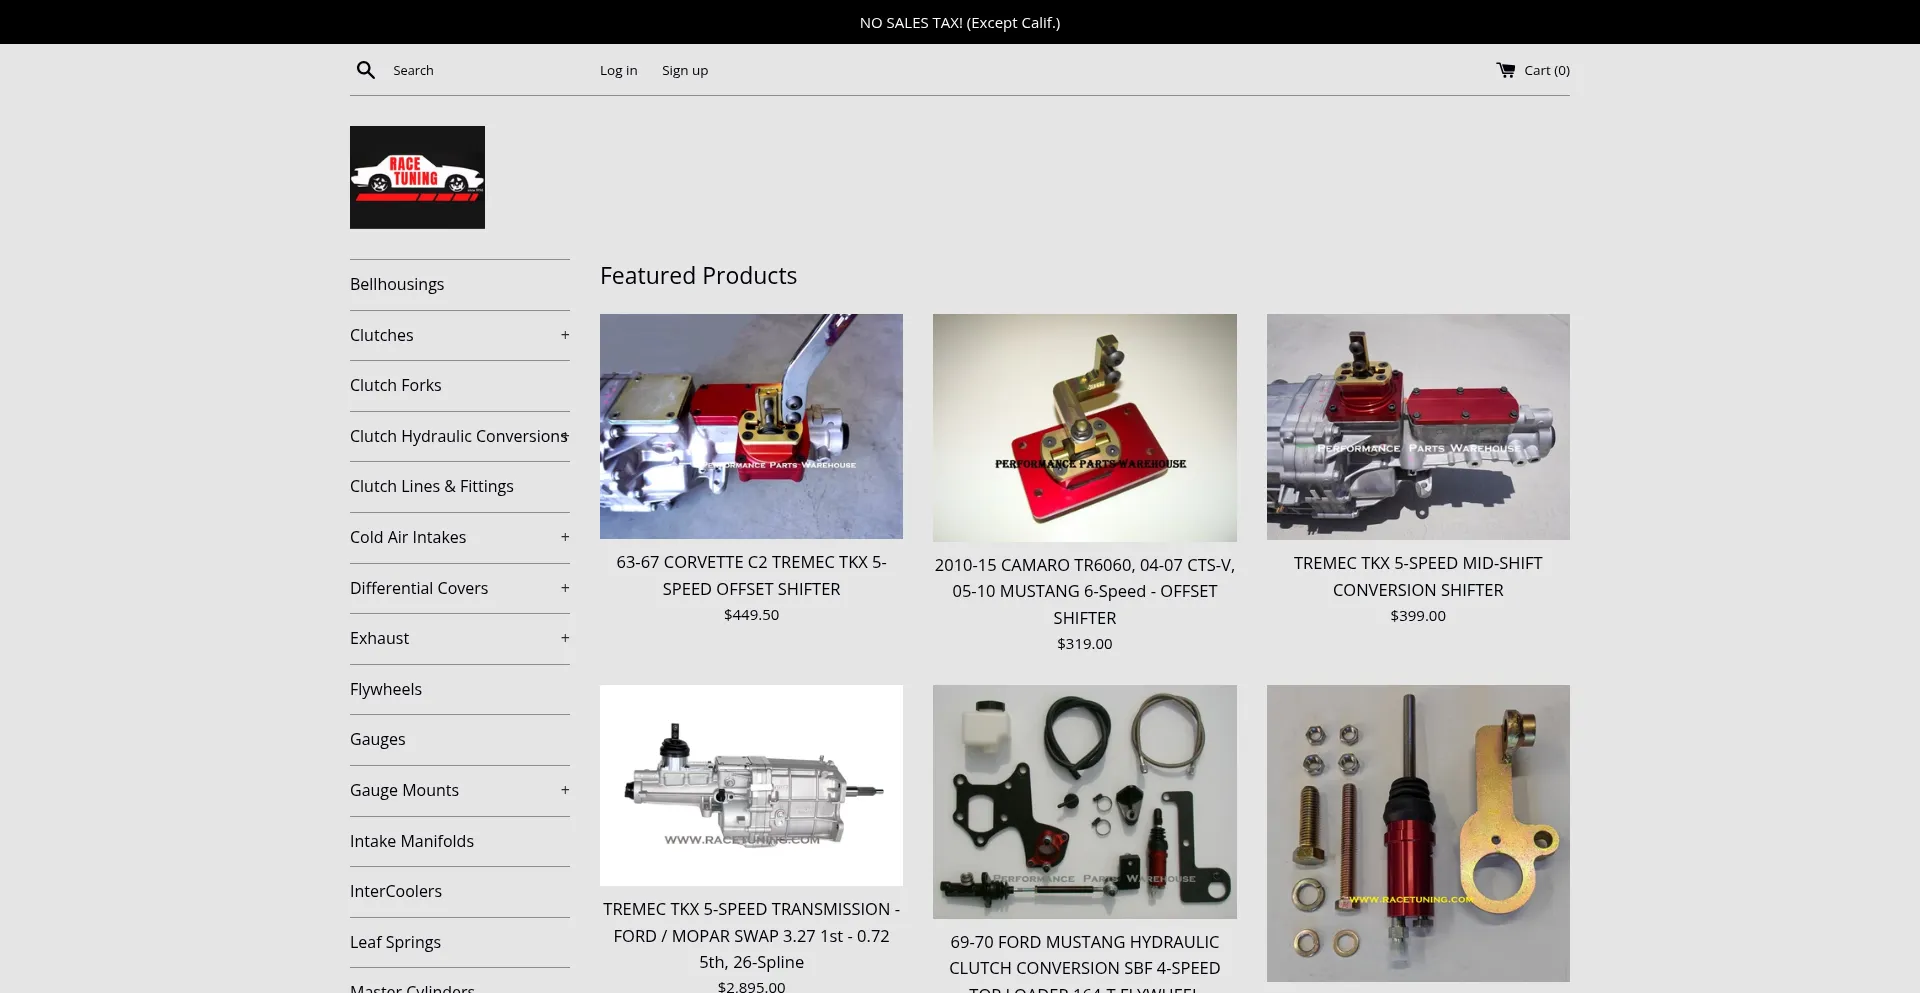Go to Flywheels category
Viewport: 1920px width, 993px height.
click(x=386, y=689)
